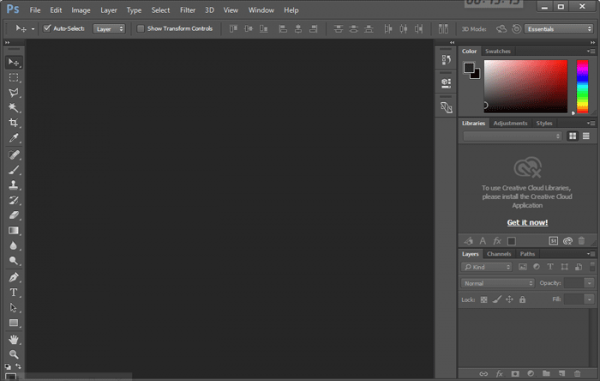Create new adjustment layer icon
Image resolution: width=600 pixels, height=381 pixels.
pos(531,374)
